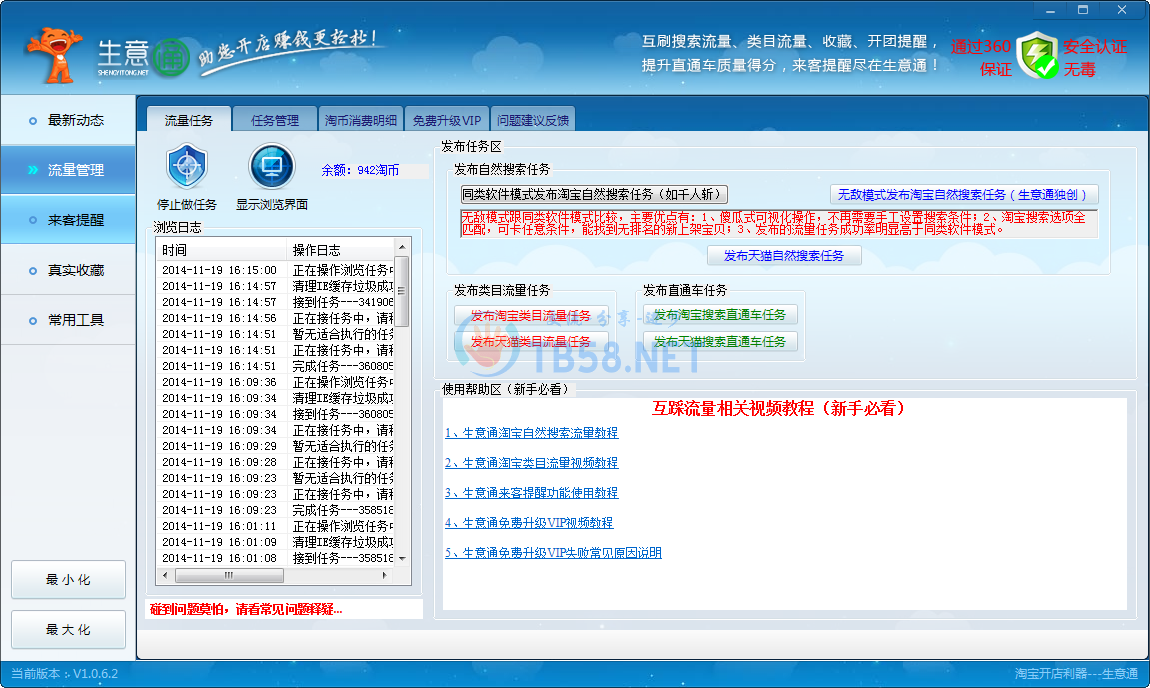Image resolution: width=1150 pixels, height=688 pixels.
Task: Click the 余额: 942淘币 balance text
Action: pos(360,170)
